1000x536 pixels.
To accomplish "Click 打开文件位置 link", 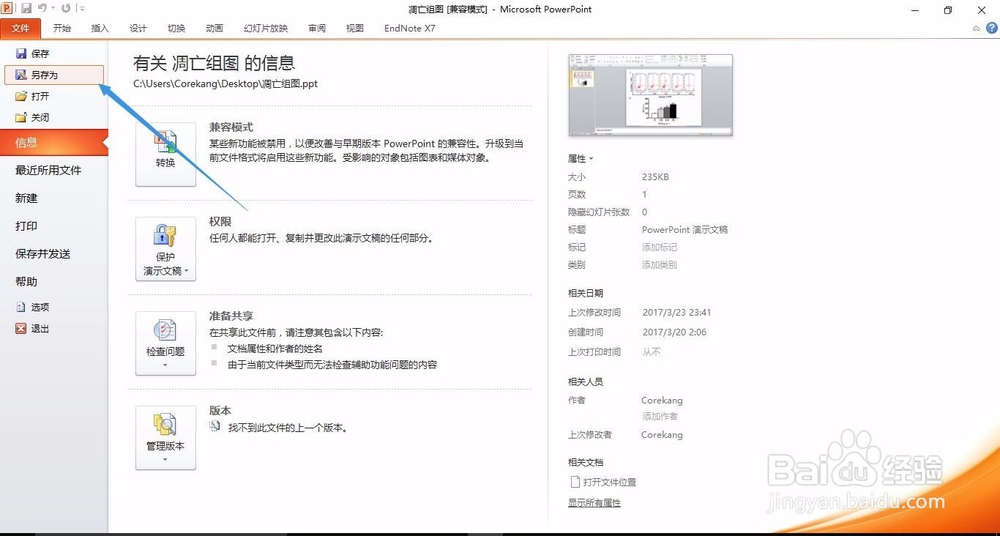I will point(603,482).
